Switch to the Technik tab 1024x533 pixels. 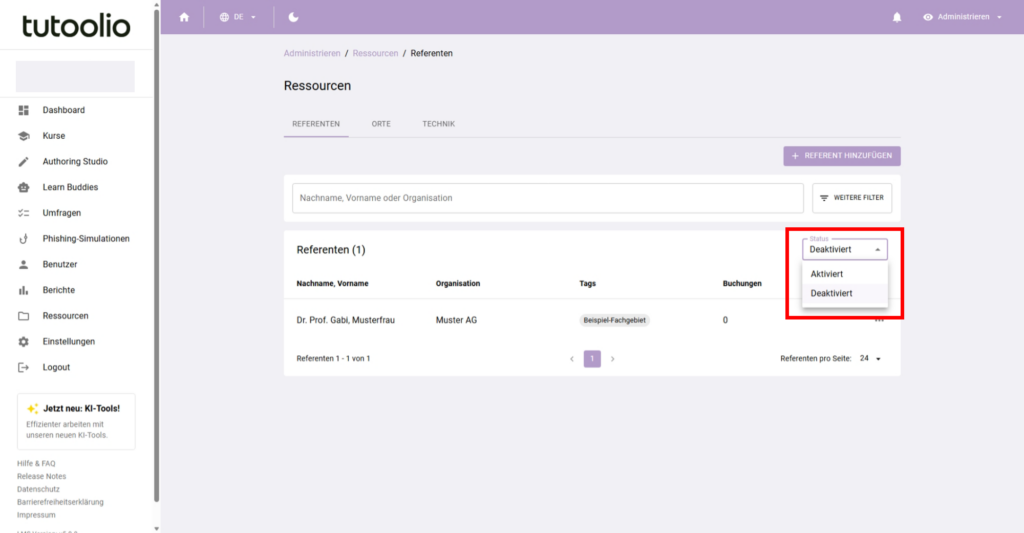point(438,123)
